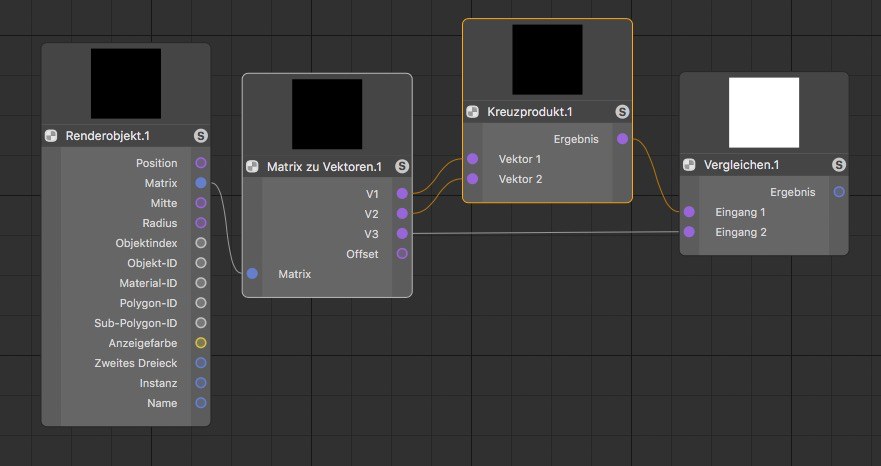Screen dimensions: 881x466
Task: Click the checker icon beside Renderobjekt.1 title
Action: click(x=51, y=135)
